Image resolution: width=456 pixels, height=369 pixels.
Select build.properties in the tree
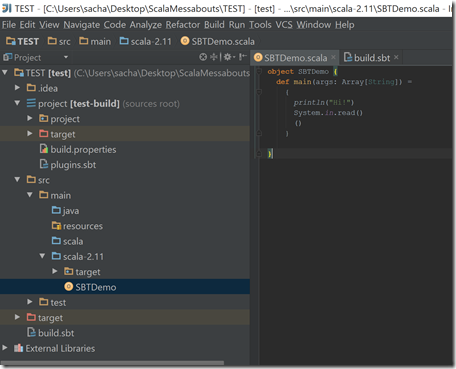78,149
